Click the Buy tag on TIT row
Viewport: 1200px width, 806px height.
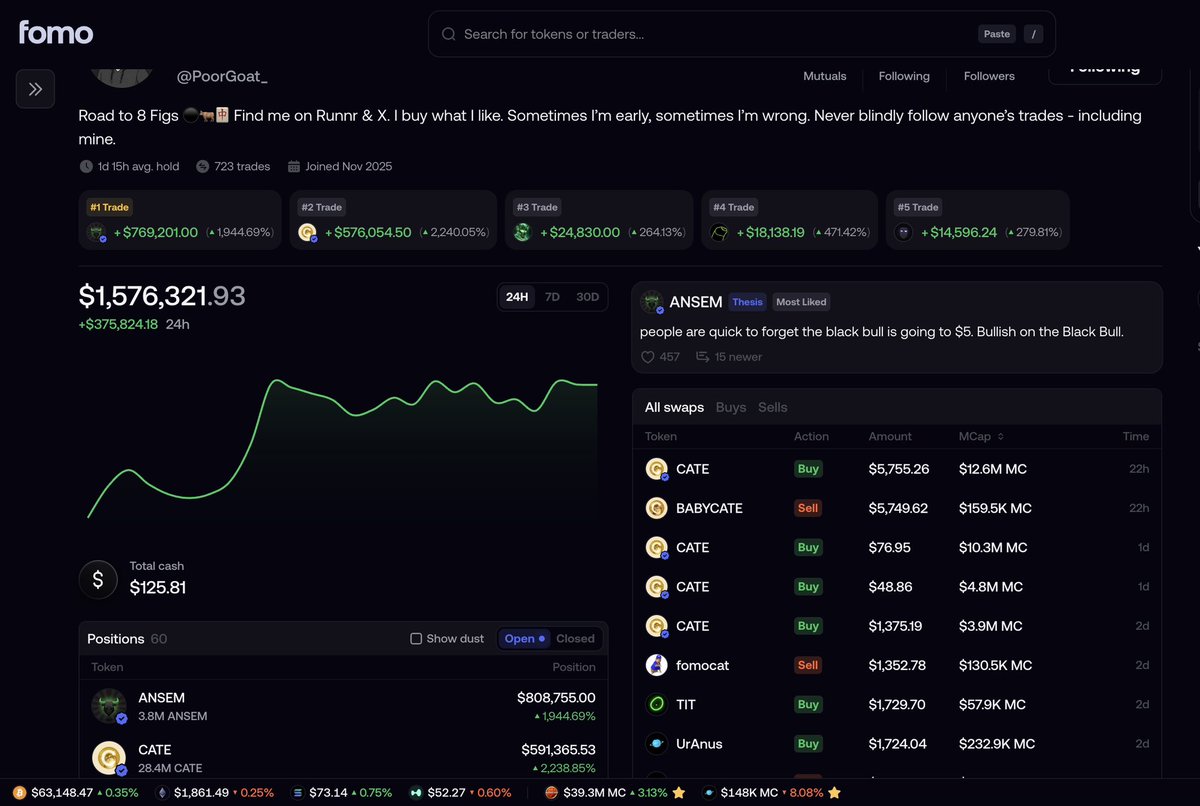(808, 704)
